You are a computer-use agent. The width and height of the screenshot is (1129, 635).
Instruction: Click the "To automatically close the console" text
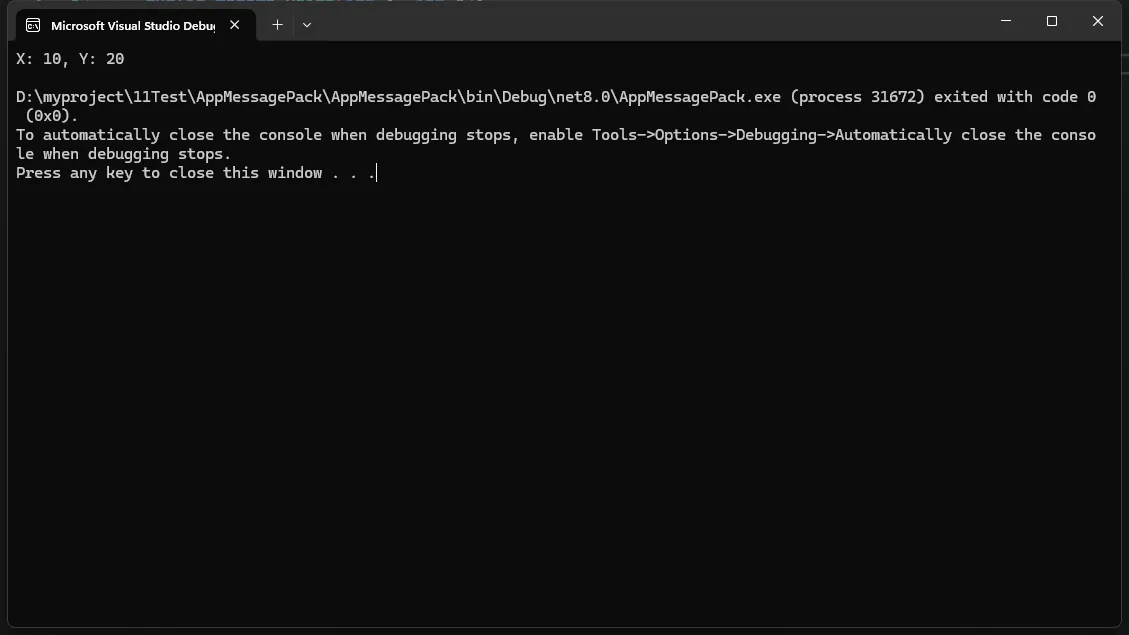click(x=168, y=135)
